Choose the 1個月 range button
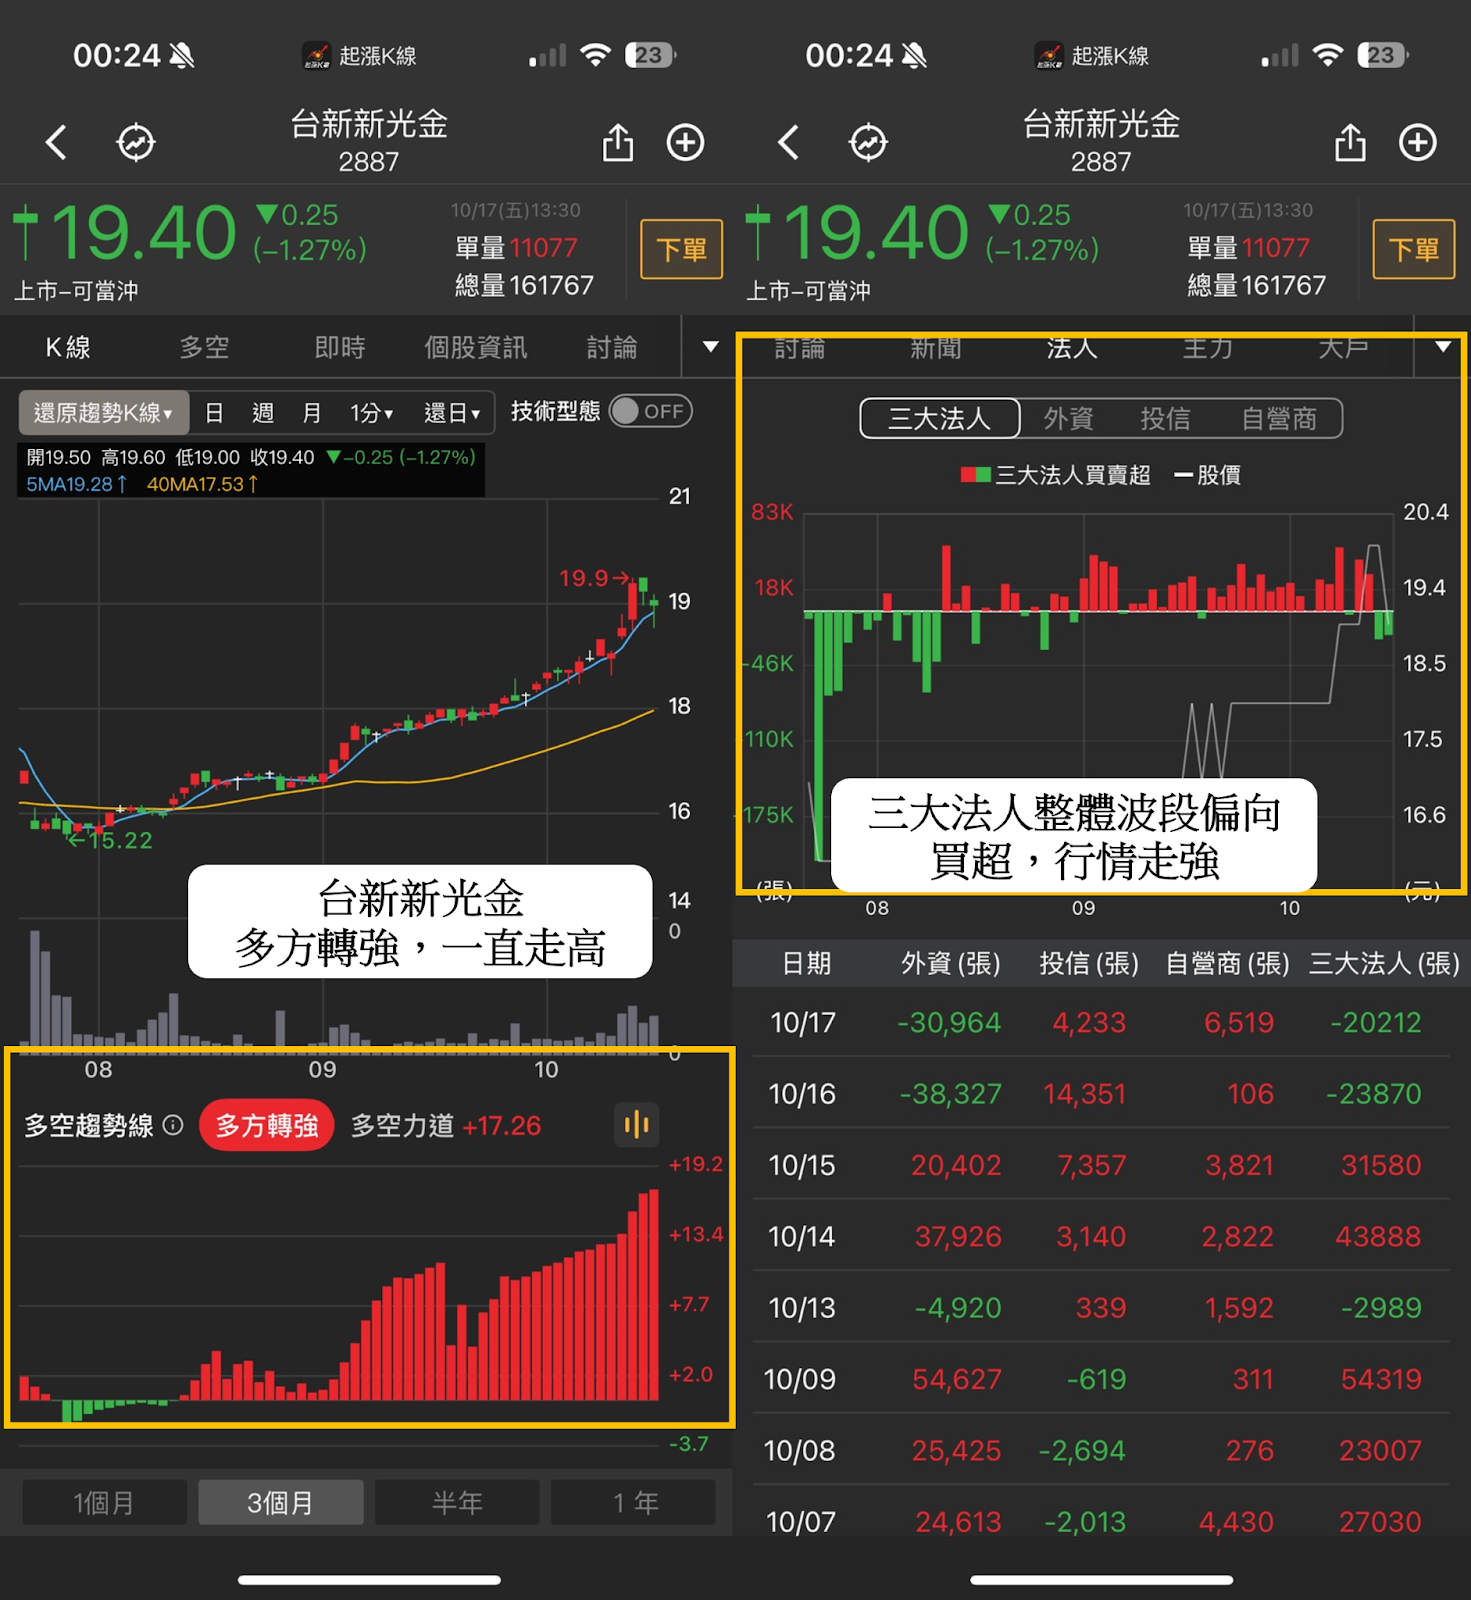Viewport: 1471px width, 1600px height. 104,1502
